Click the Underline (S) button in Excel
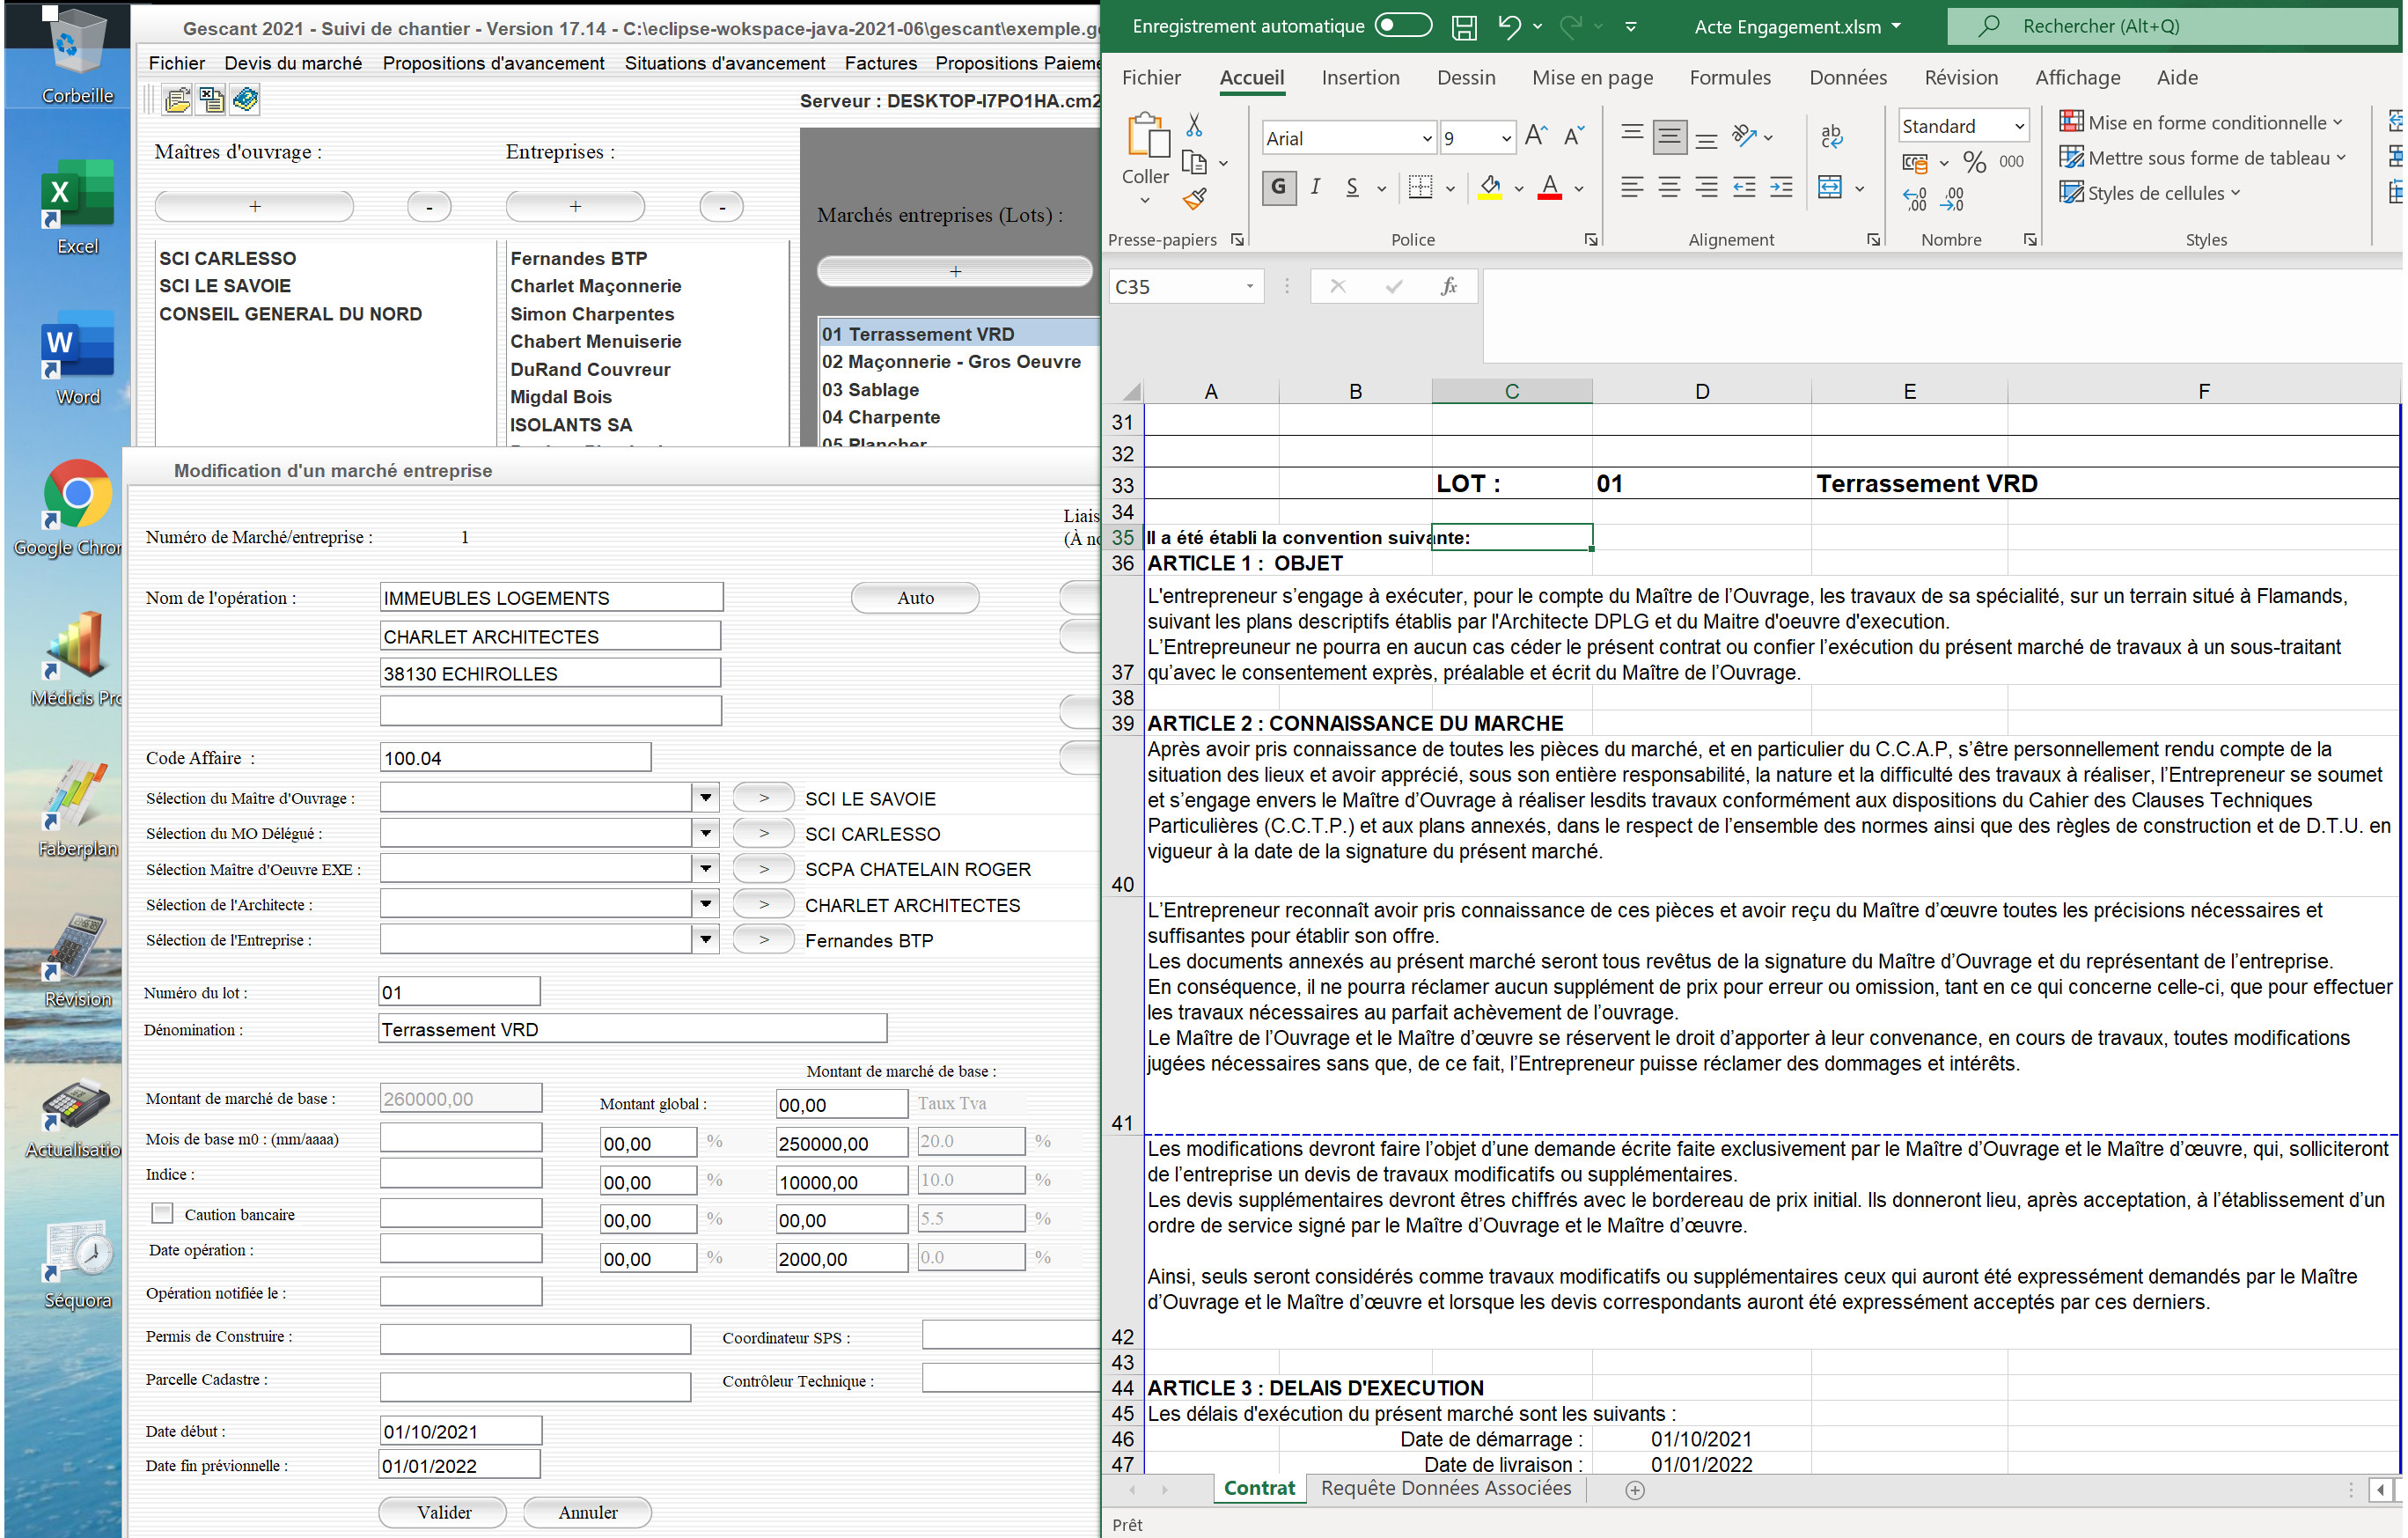The image size is (2408, 1538). click(x=1352, y=187)
